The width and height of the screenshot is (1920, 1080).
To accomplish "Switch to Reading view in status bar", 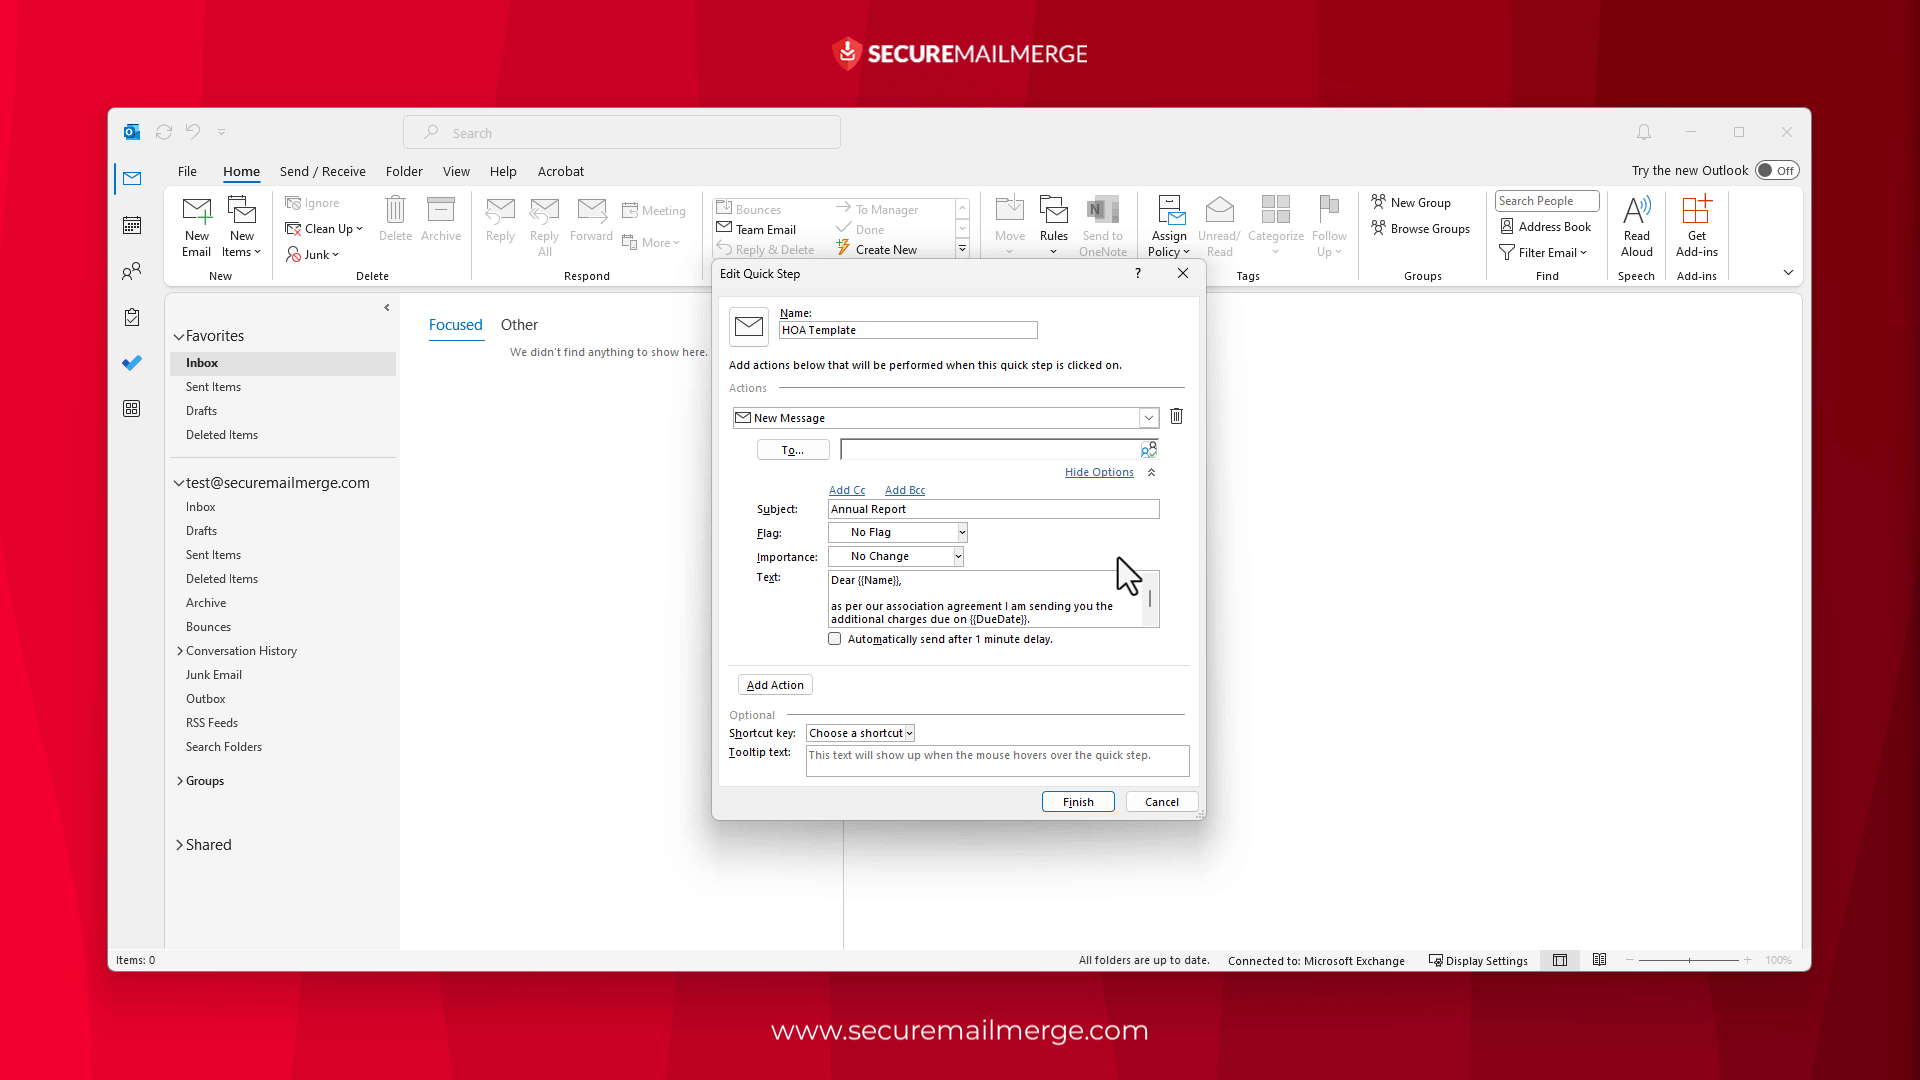I will click(1599, 960).
